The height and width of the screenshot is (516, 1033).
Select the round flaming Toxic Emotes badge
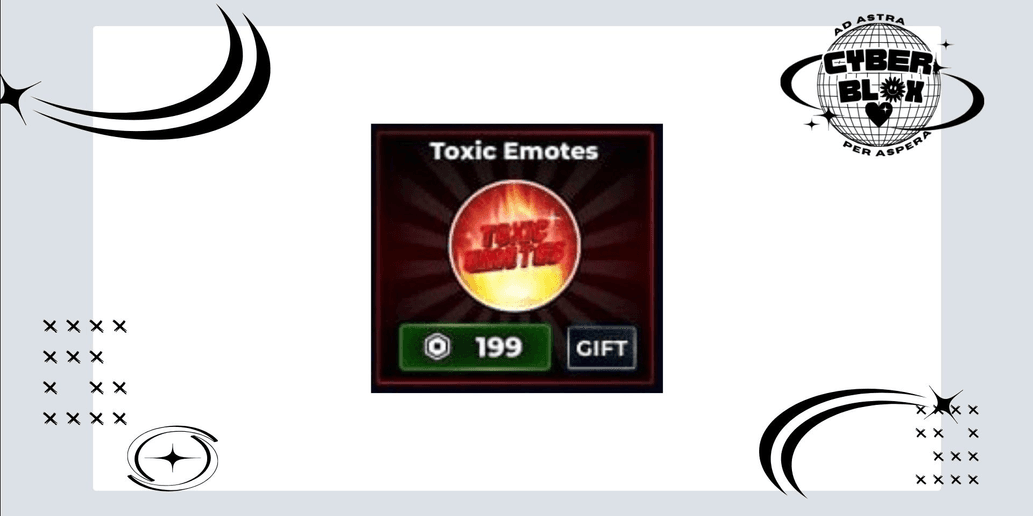[x=514, y=245]
